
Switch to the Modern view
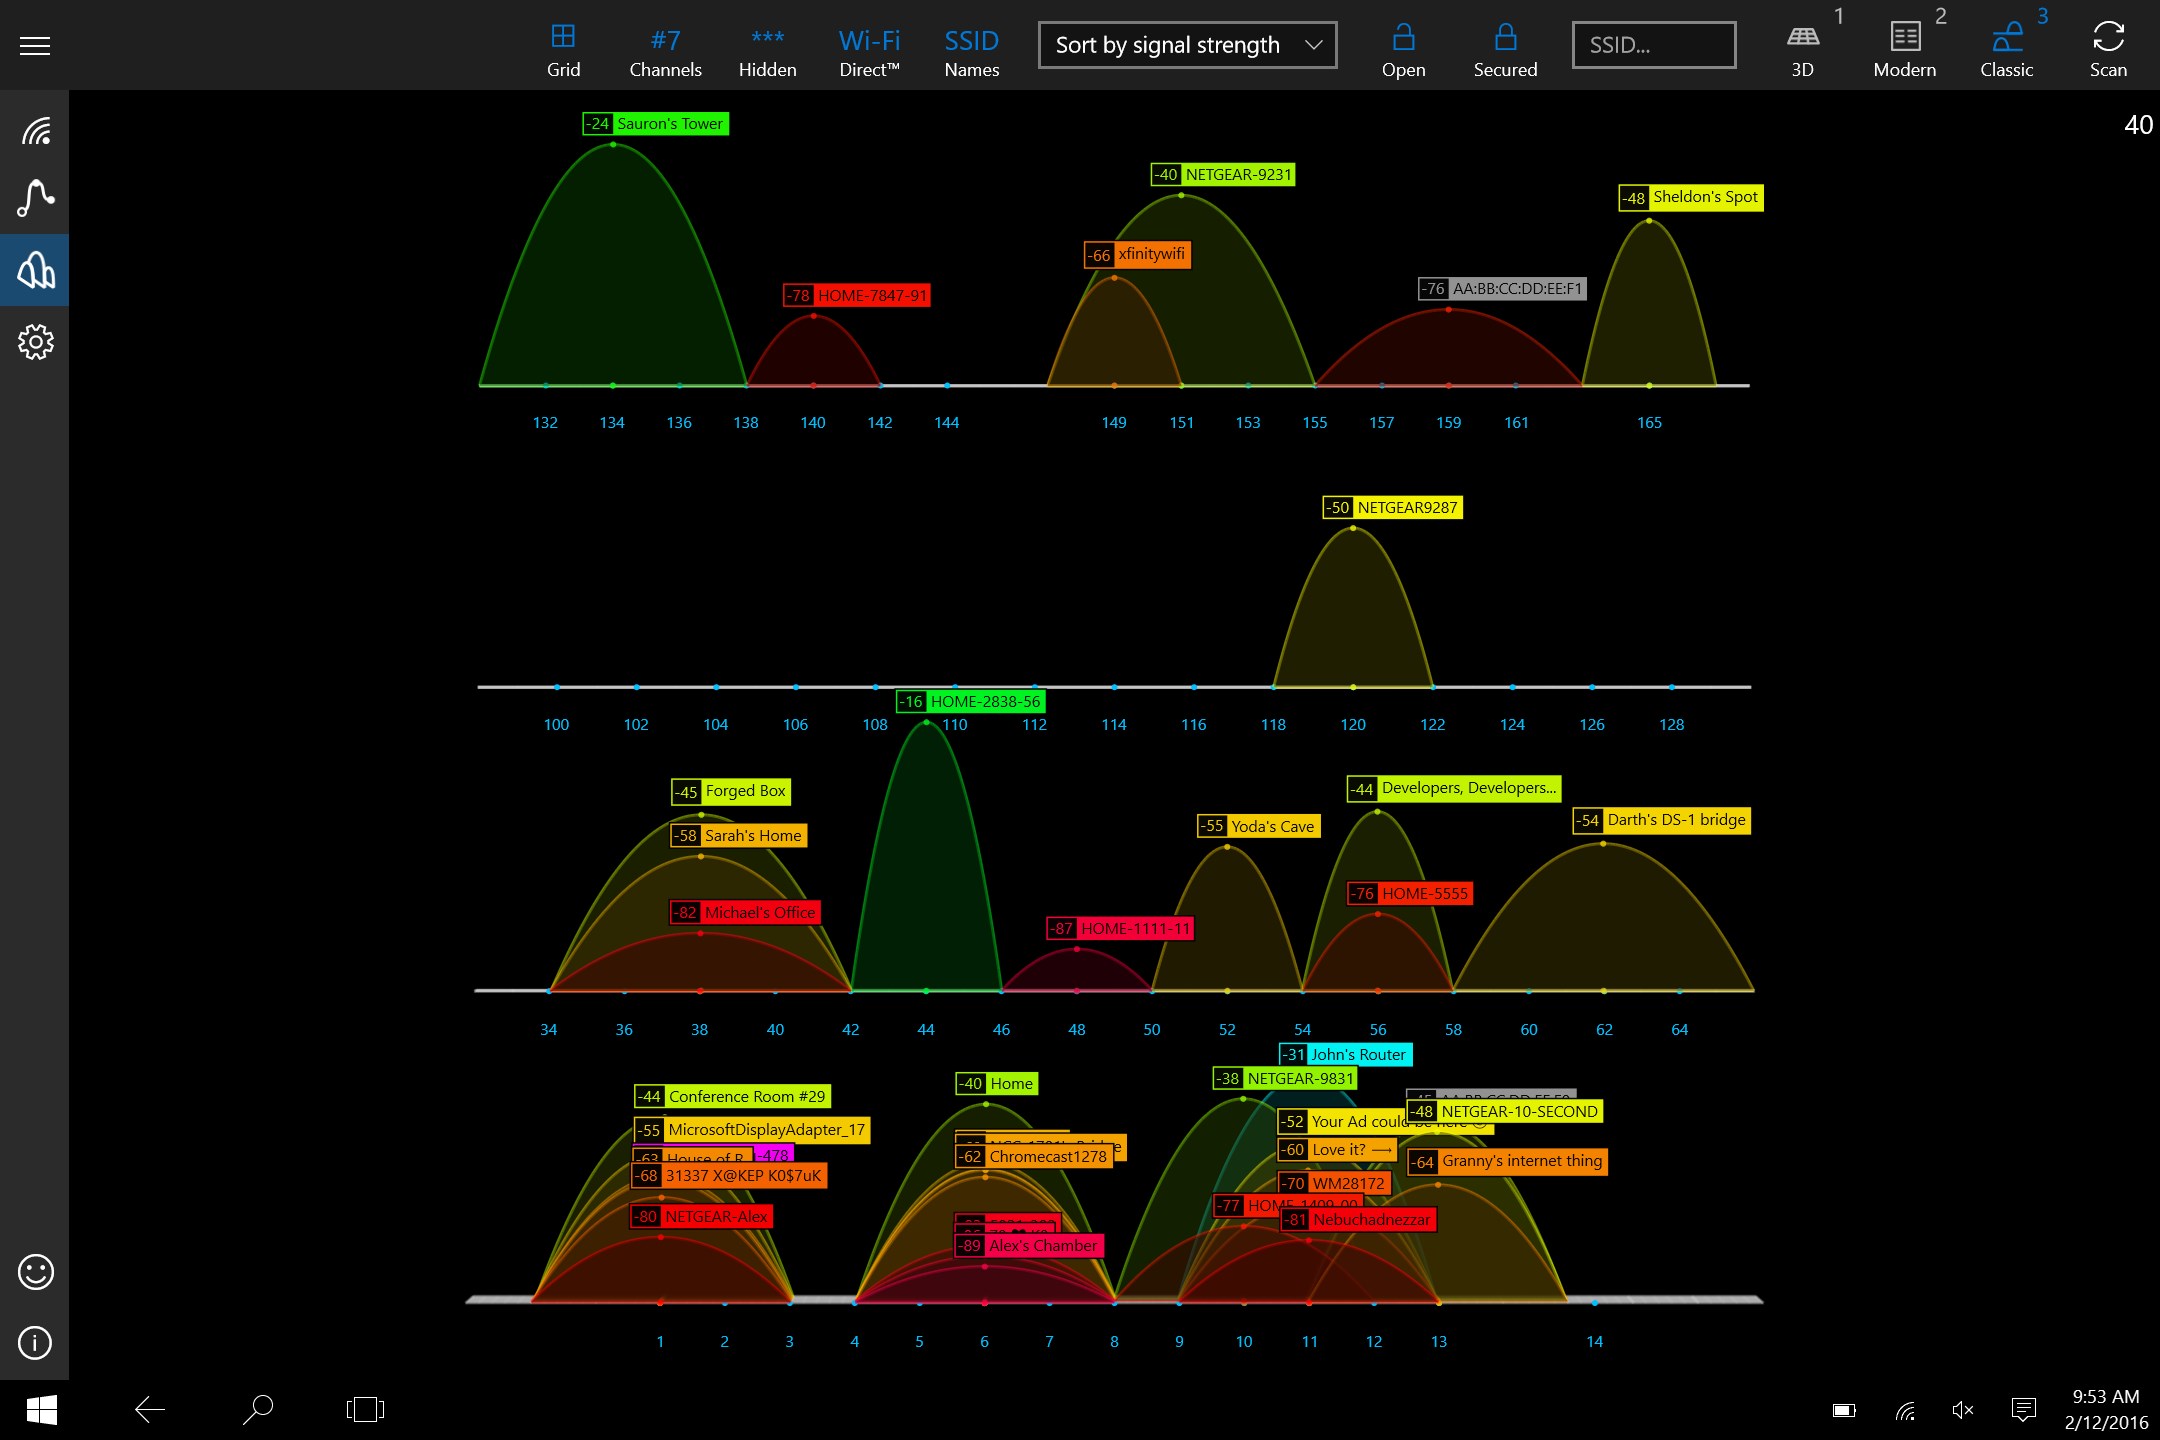click(x=1904, y=50)
